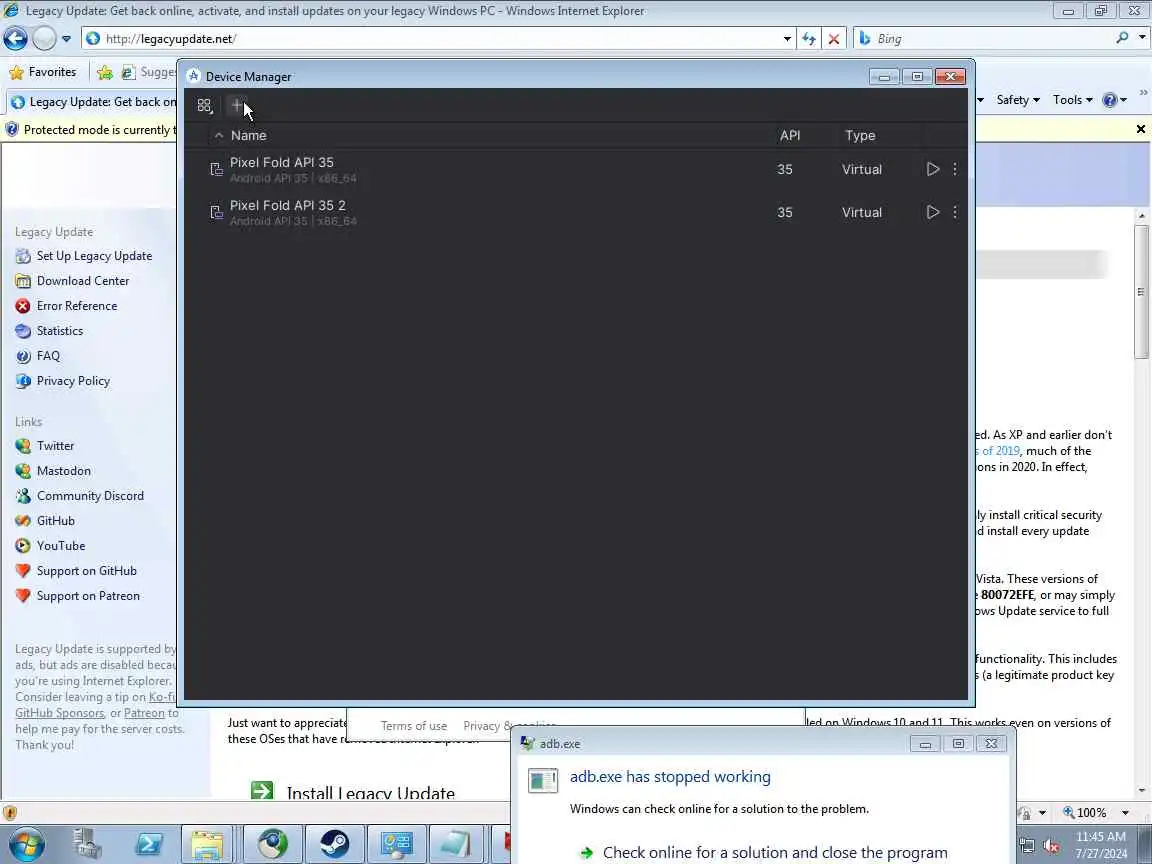Open device grouping options icon in Device Manager
Viewport: 1152px width, 864px height.
click(205, 106)
